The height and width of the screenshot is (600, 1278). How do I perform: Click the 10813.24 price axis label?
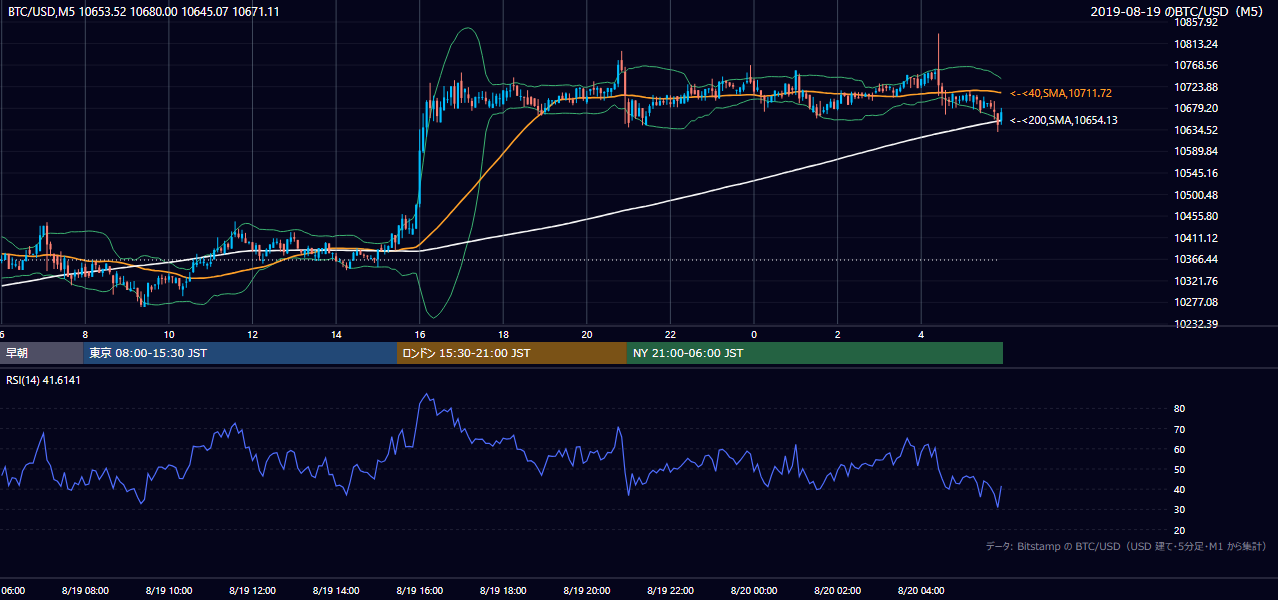pos(1195,44)
